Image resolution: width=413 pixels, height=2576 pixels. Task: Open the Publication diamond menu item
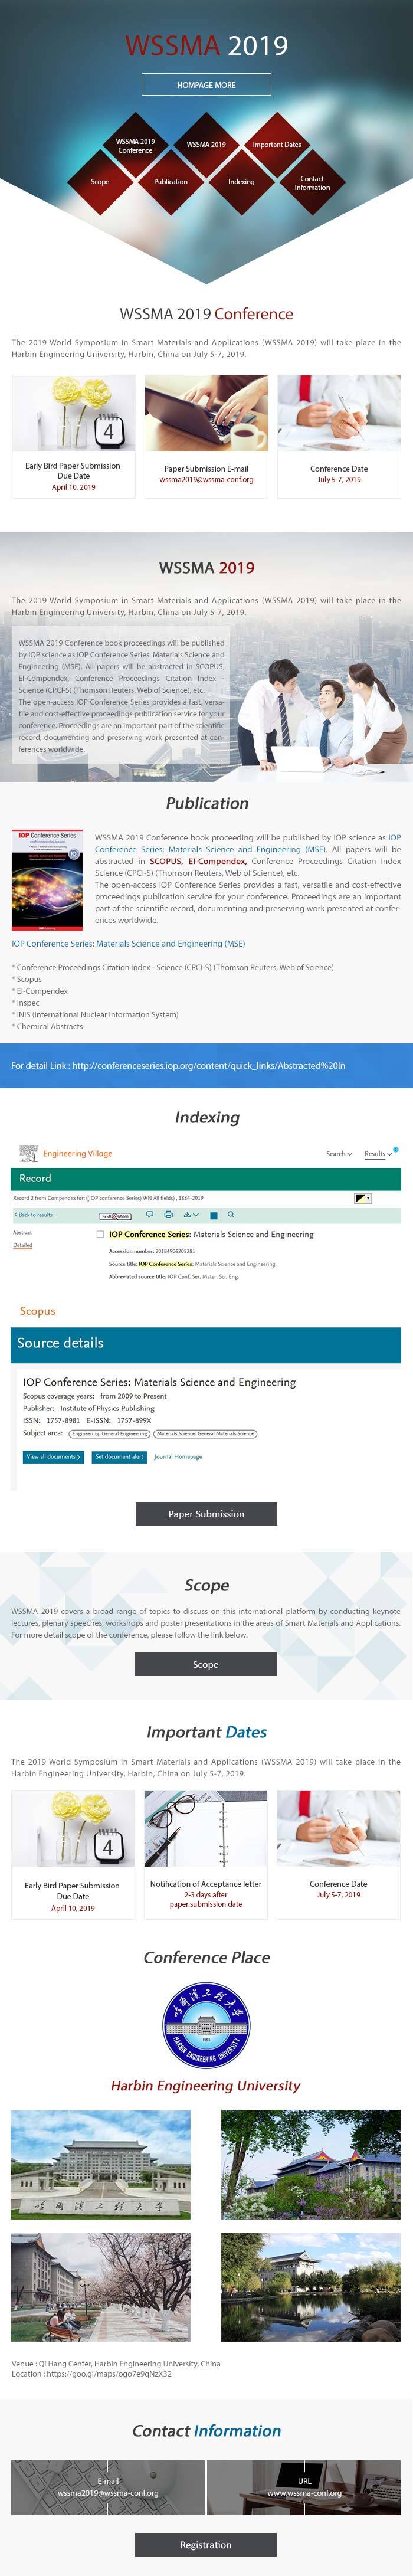pos(171,182)
